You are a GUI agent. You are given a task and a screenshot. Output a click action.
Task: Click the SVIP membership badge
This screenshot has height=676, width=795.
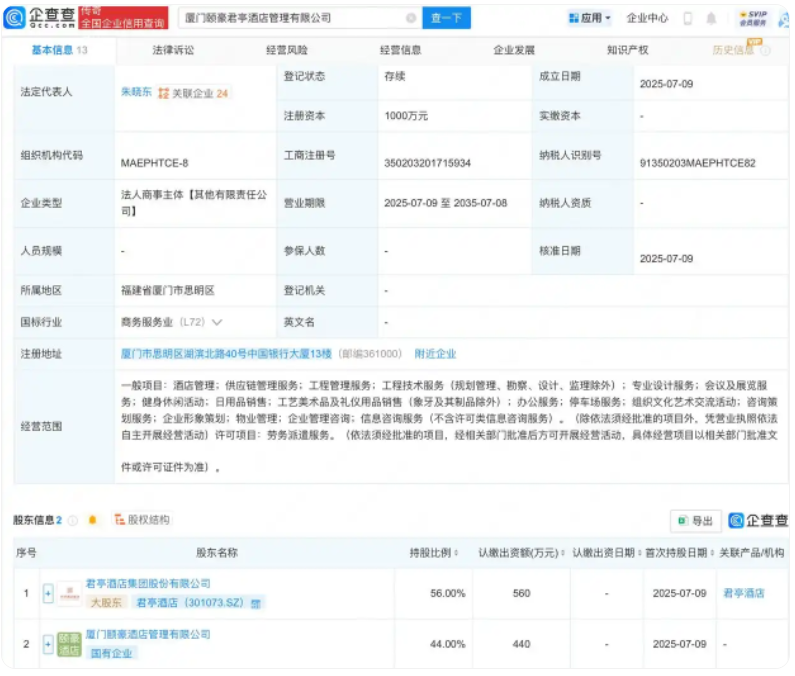click(x=753, y=19)
